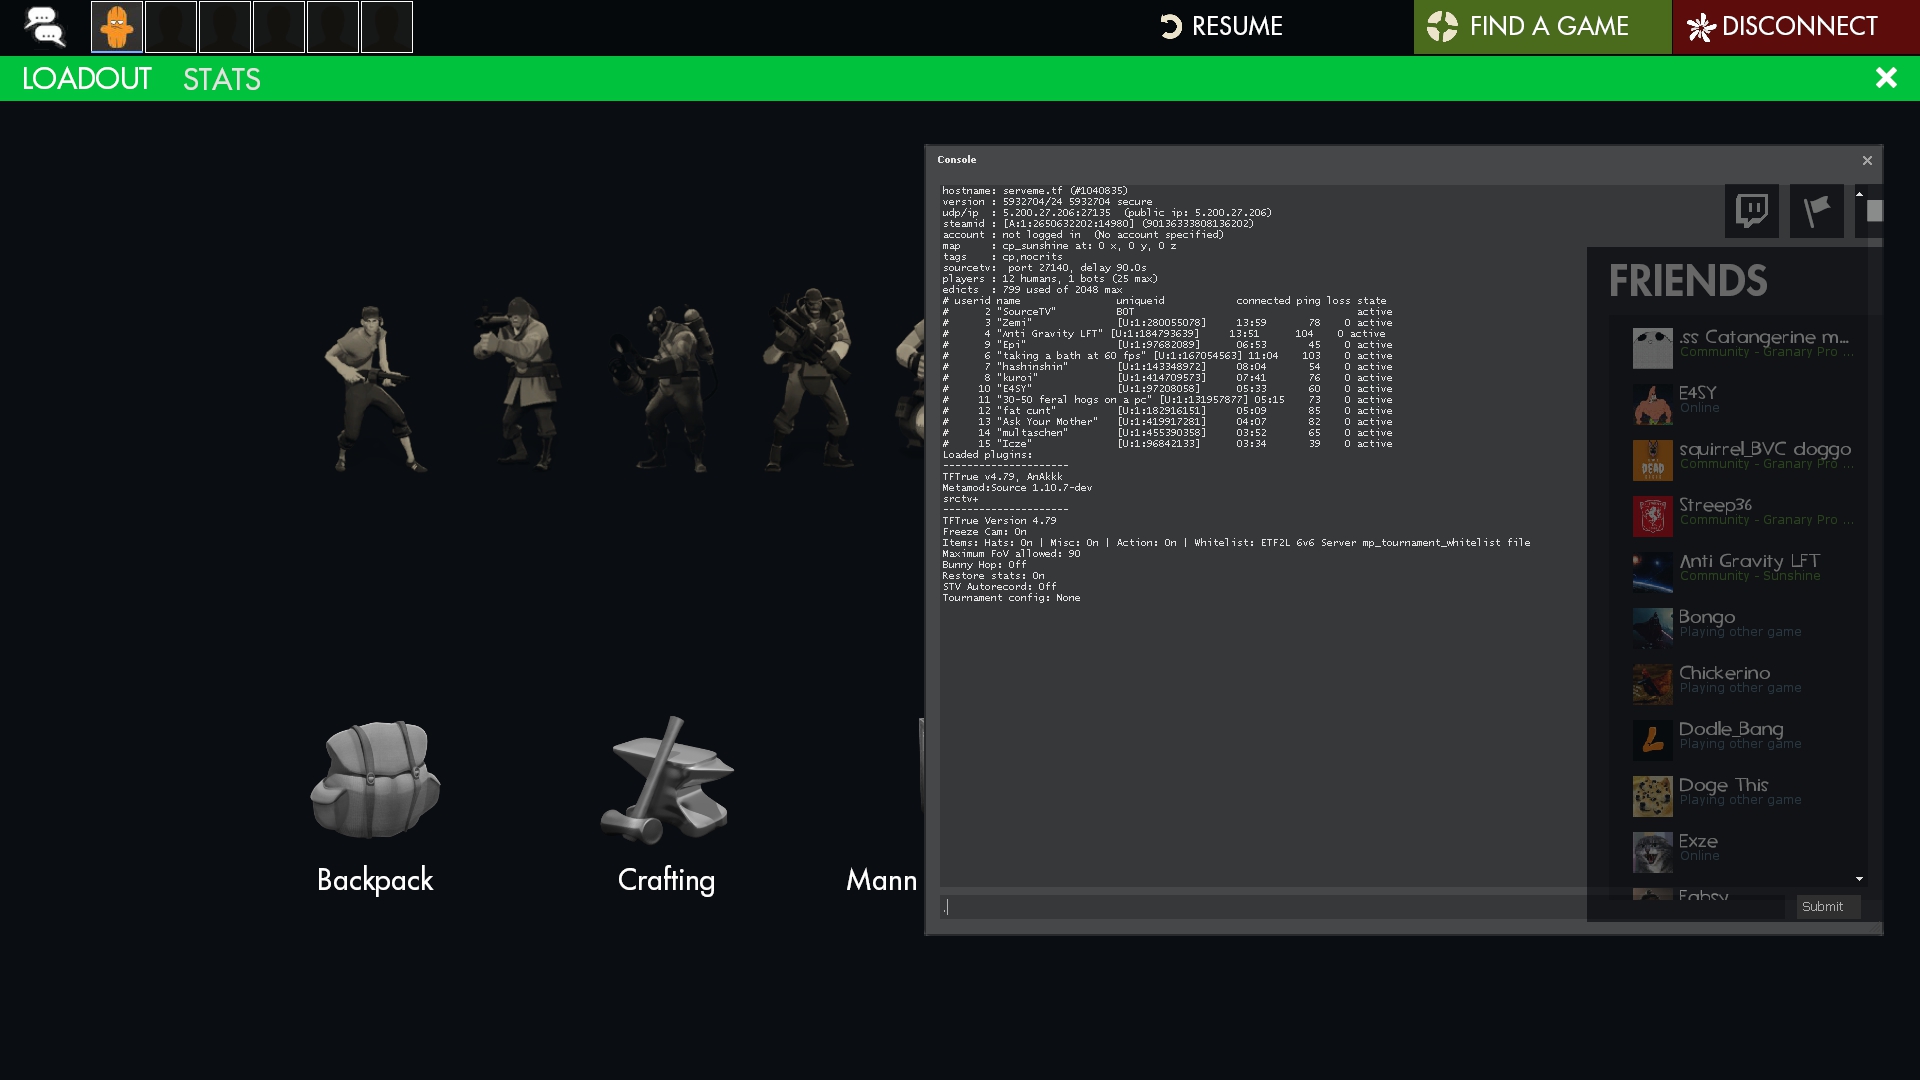The image size is (1920, 1080).
Task: Click the Bongo friend name
Action: (x=1707, y=617)
